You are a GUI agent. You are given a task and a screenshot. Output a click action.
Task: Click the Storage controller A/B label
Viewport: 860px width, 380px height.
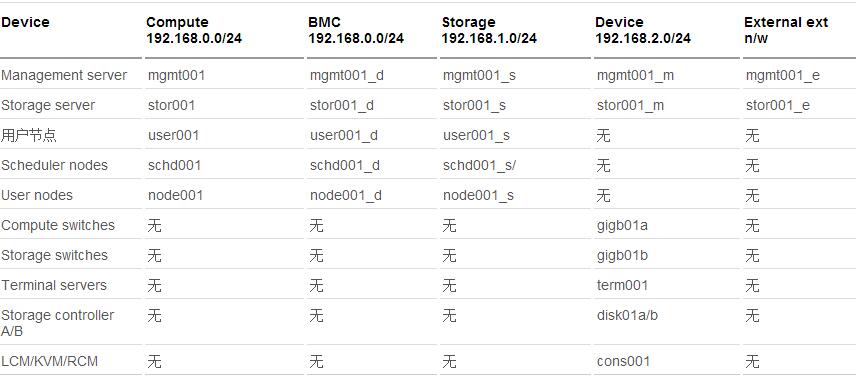click(x=58, y=323)
